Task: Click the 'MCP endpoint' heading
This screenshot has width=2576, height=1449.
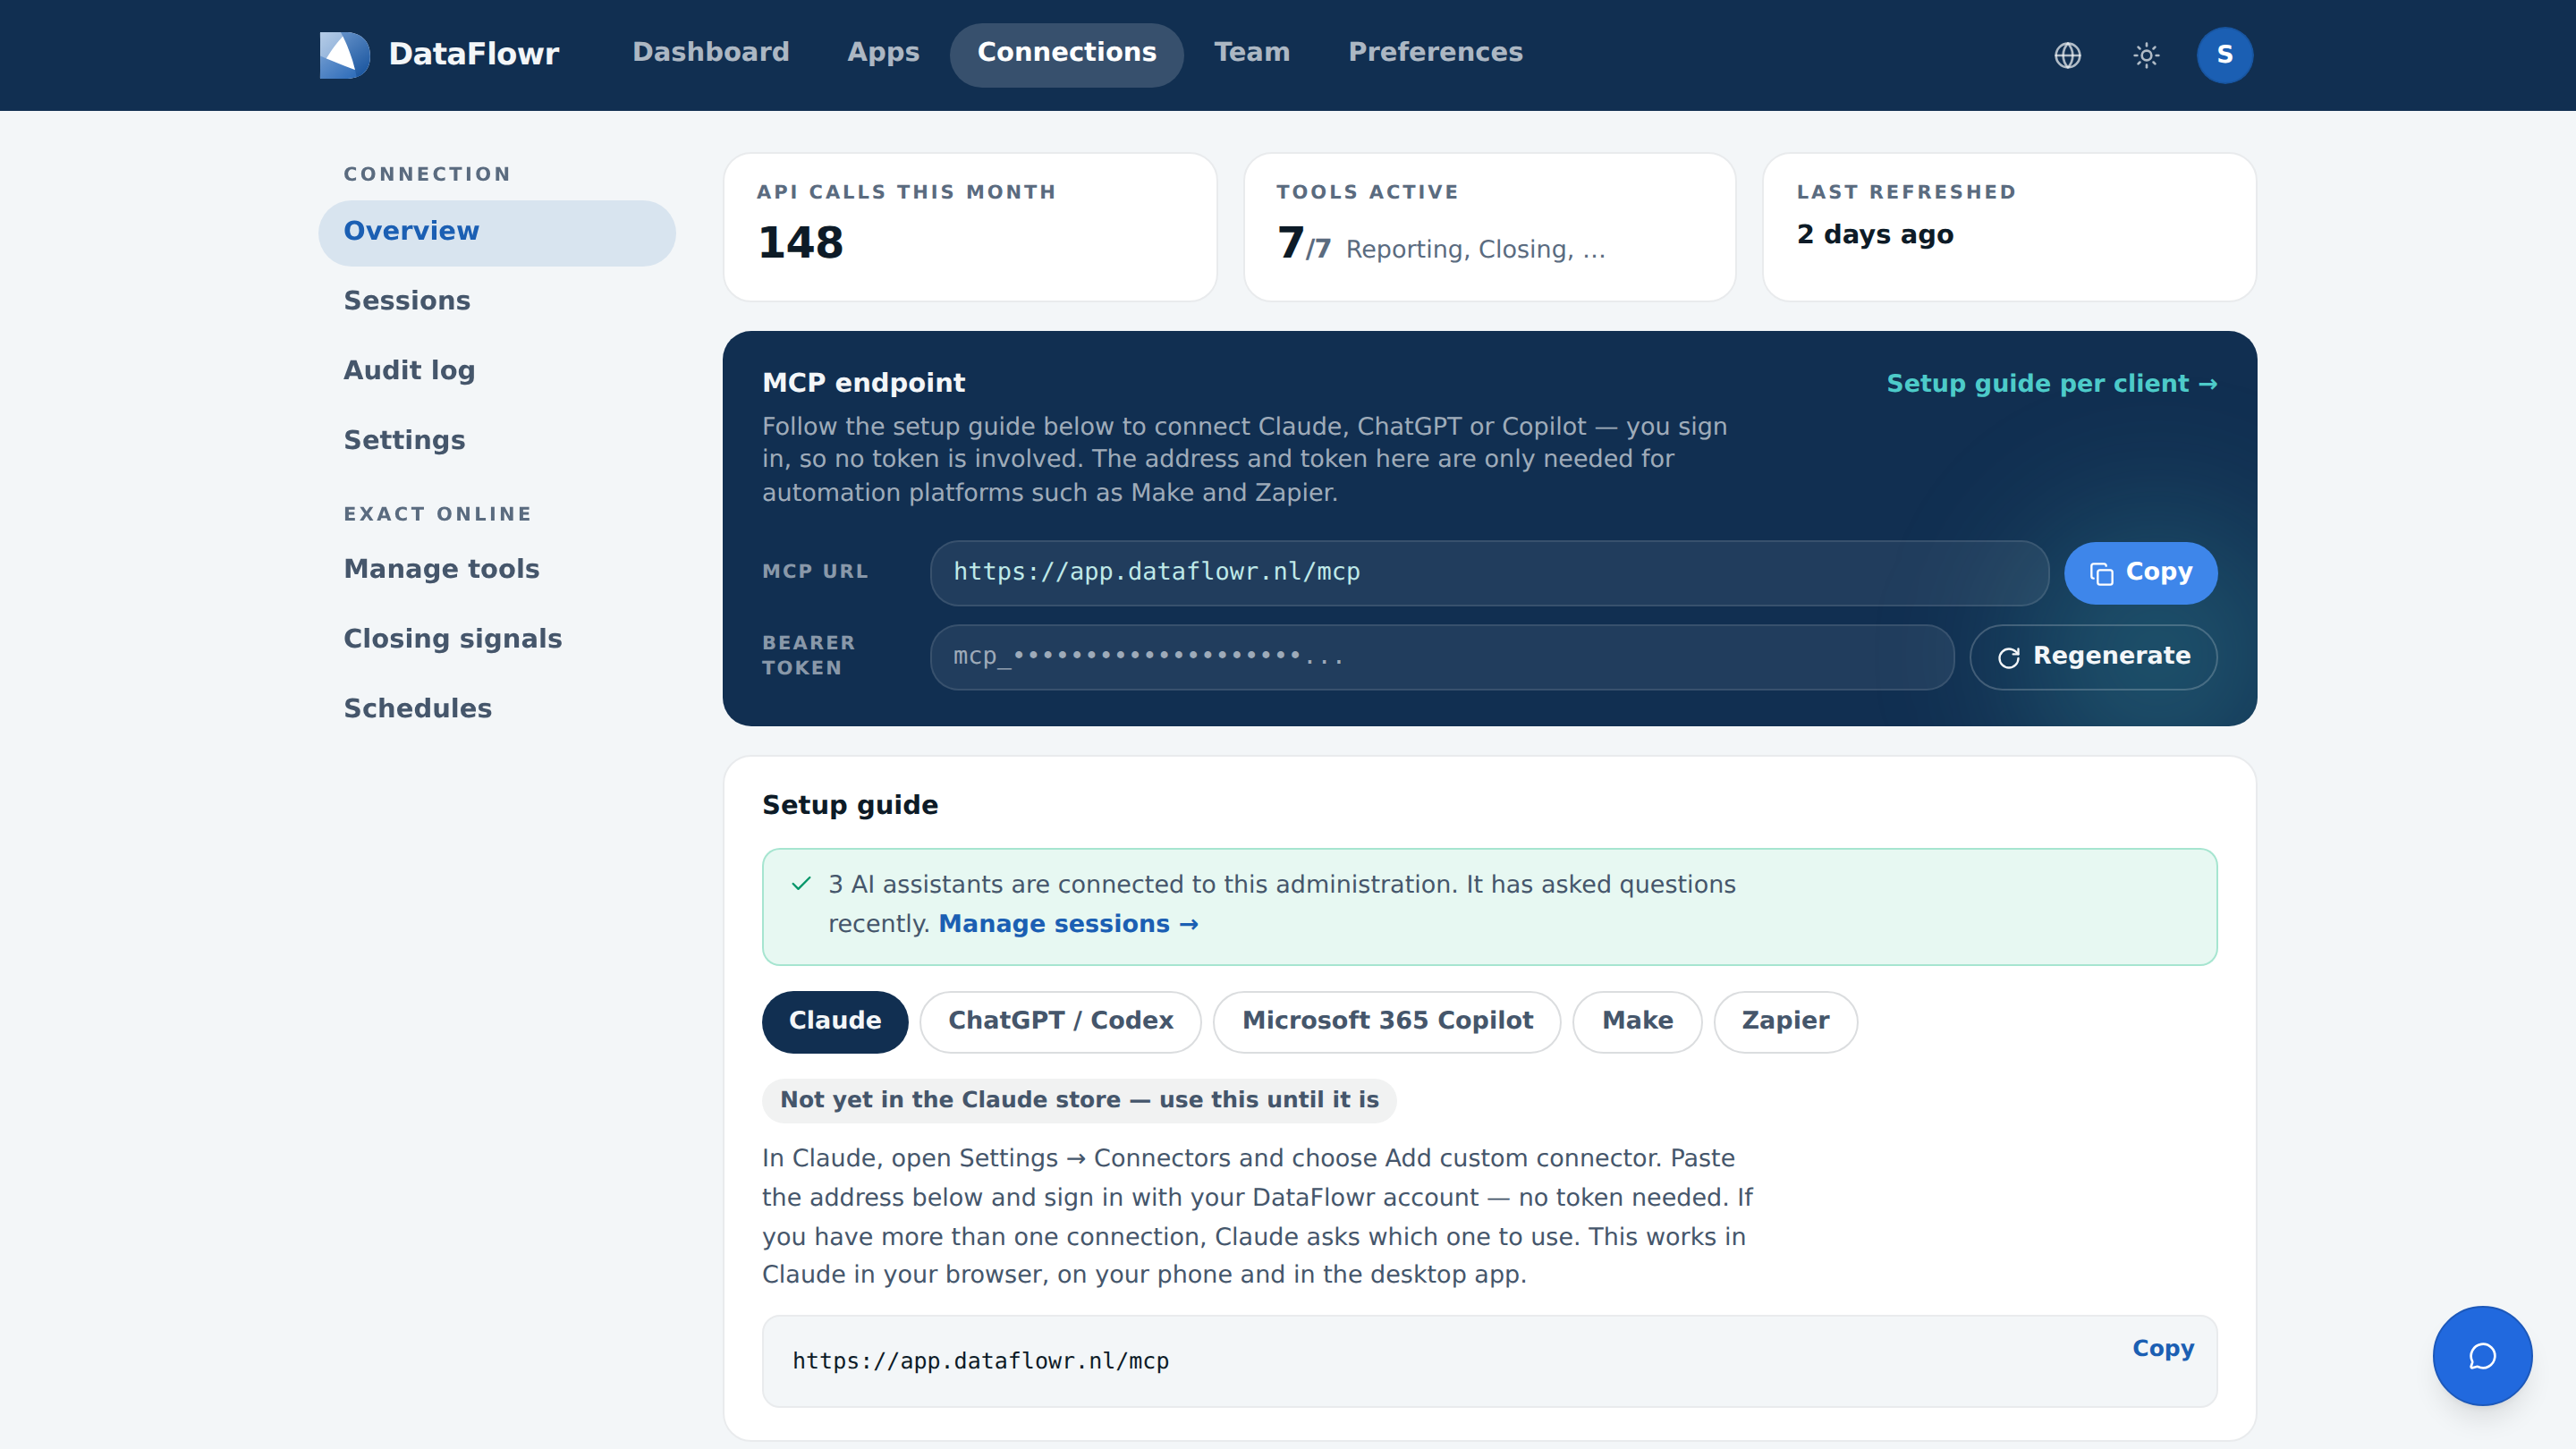Action: 863,383
